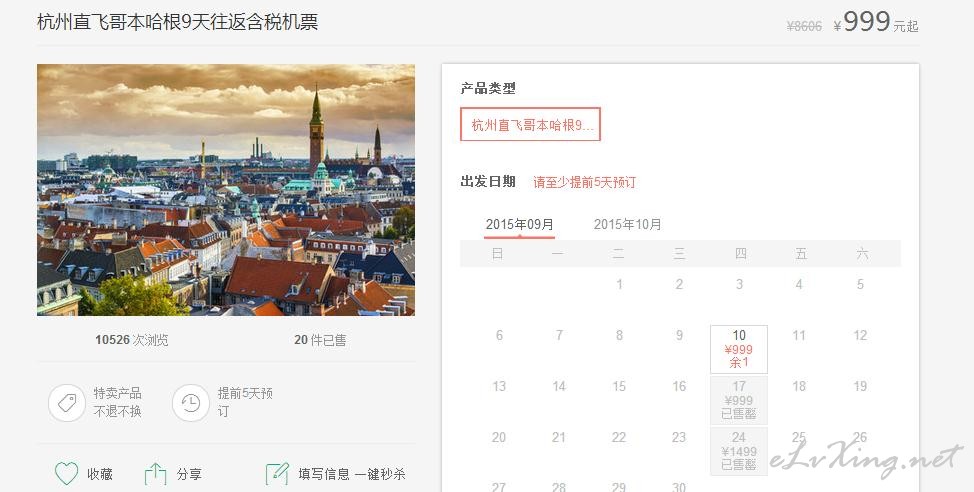Click calendar date 13
The height and width of the screenshot is (492, 974).
[499, 386]
